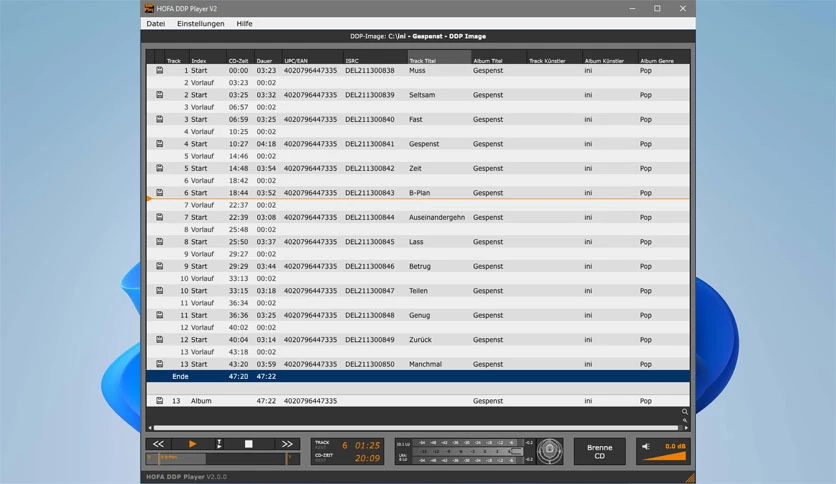836x484 pixels.
Task: Maximize the HOFA DDP Player window
Action: click(657, 9)
